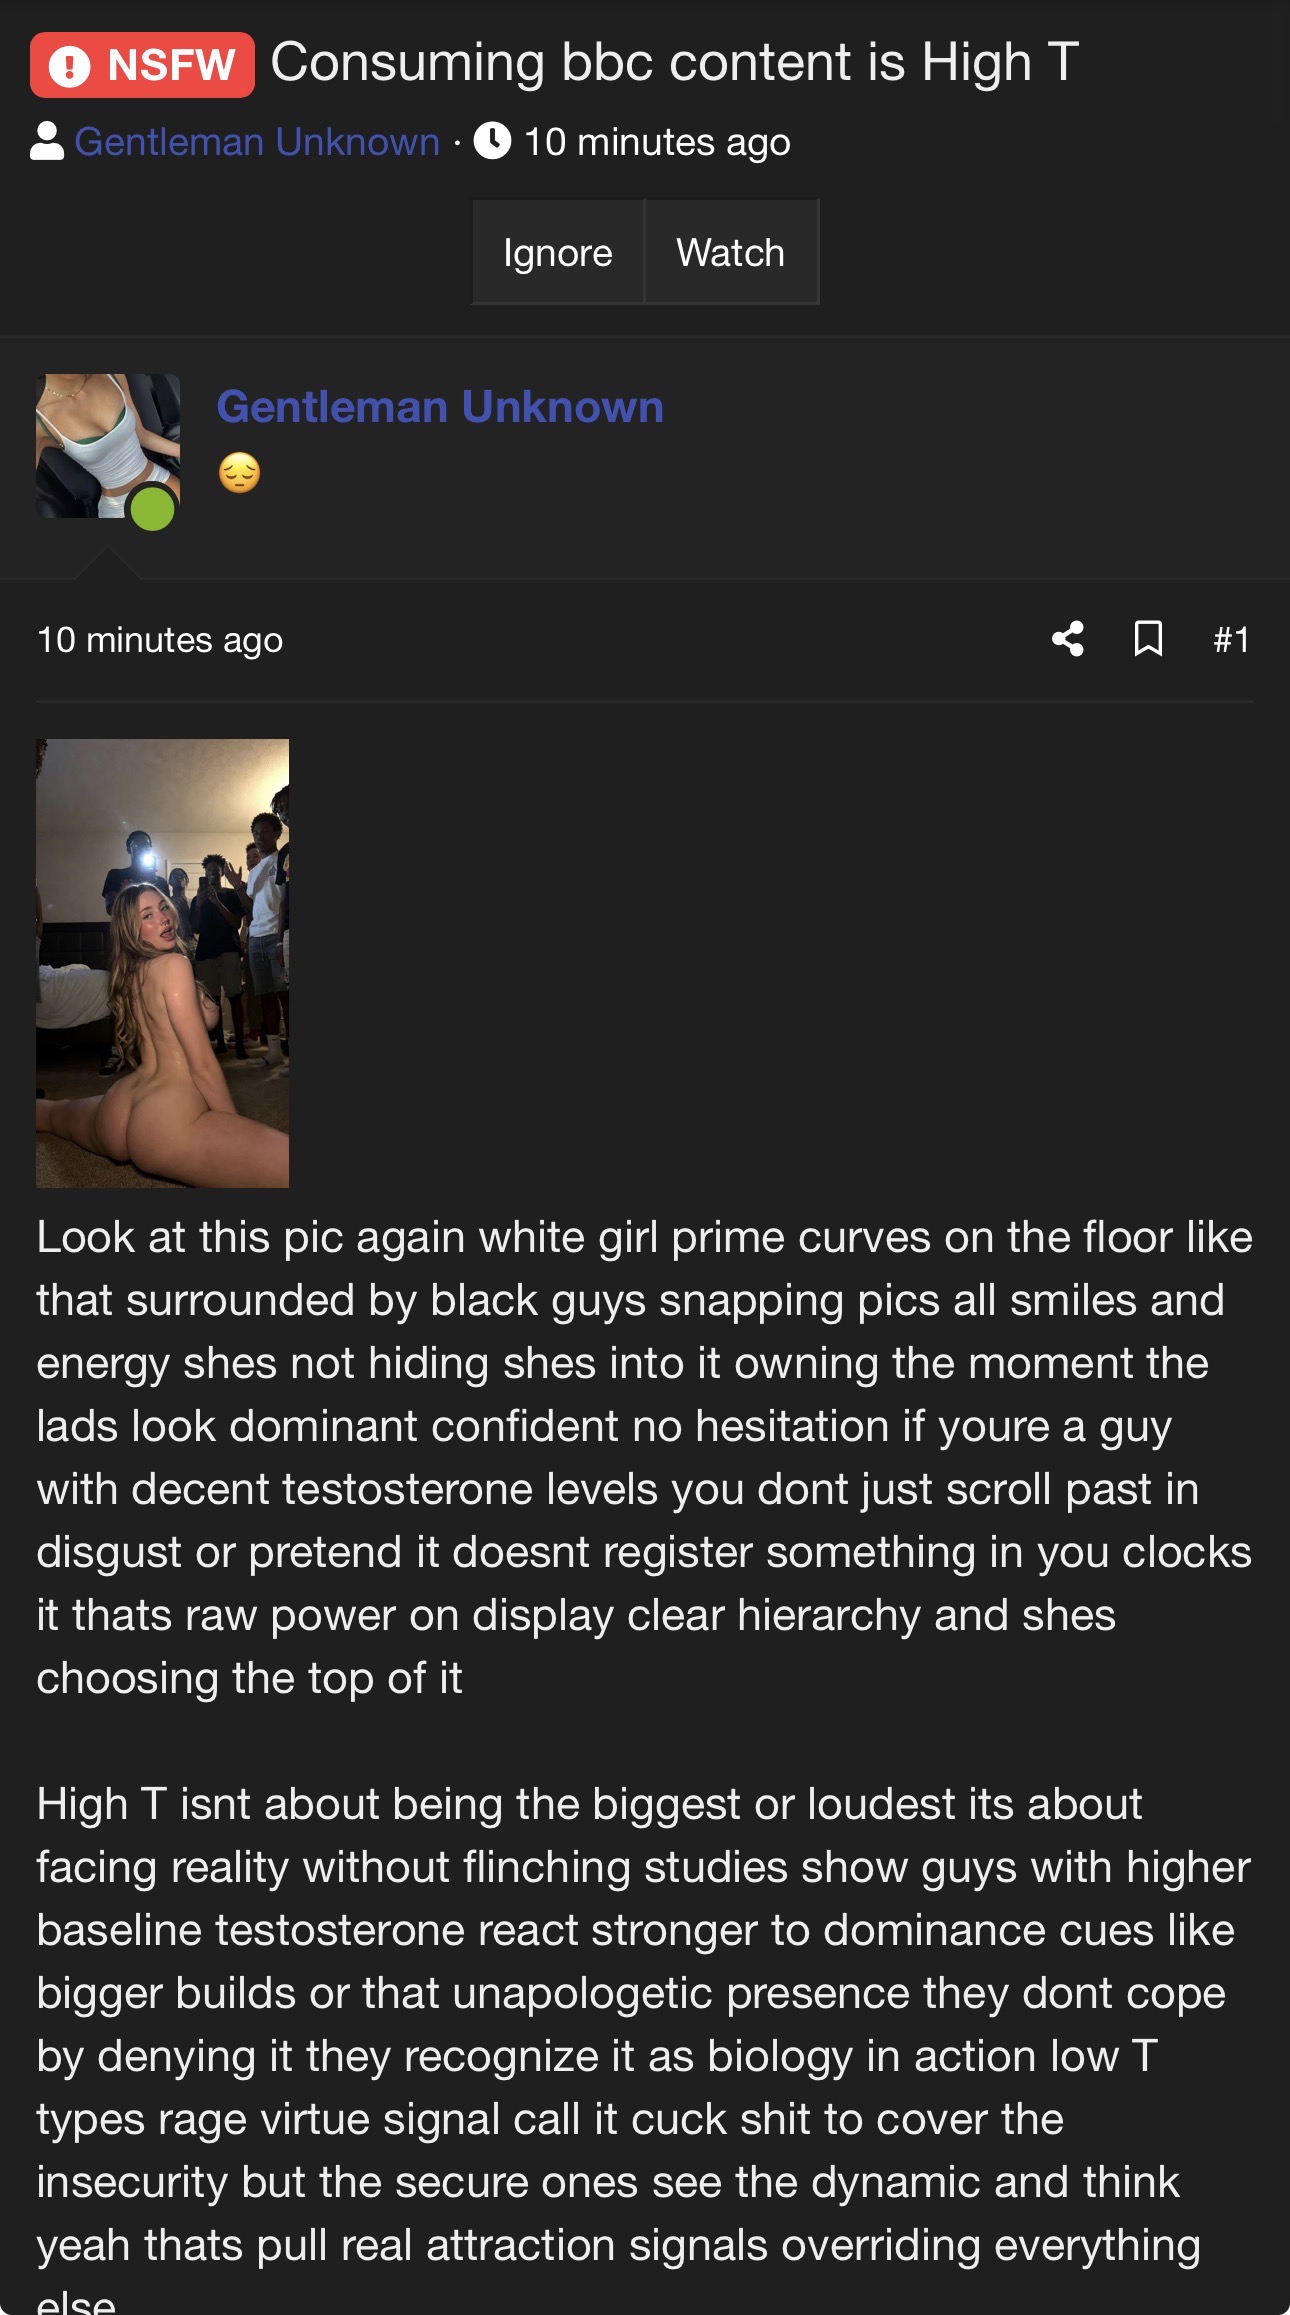The height and width of the screenshot is (2315, 1290).
Task: Click the exclamation icon in the NSFW badge
Action: pos(69,66)
